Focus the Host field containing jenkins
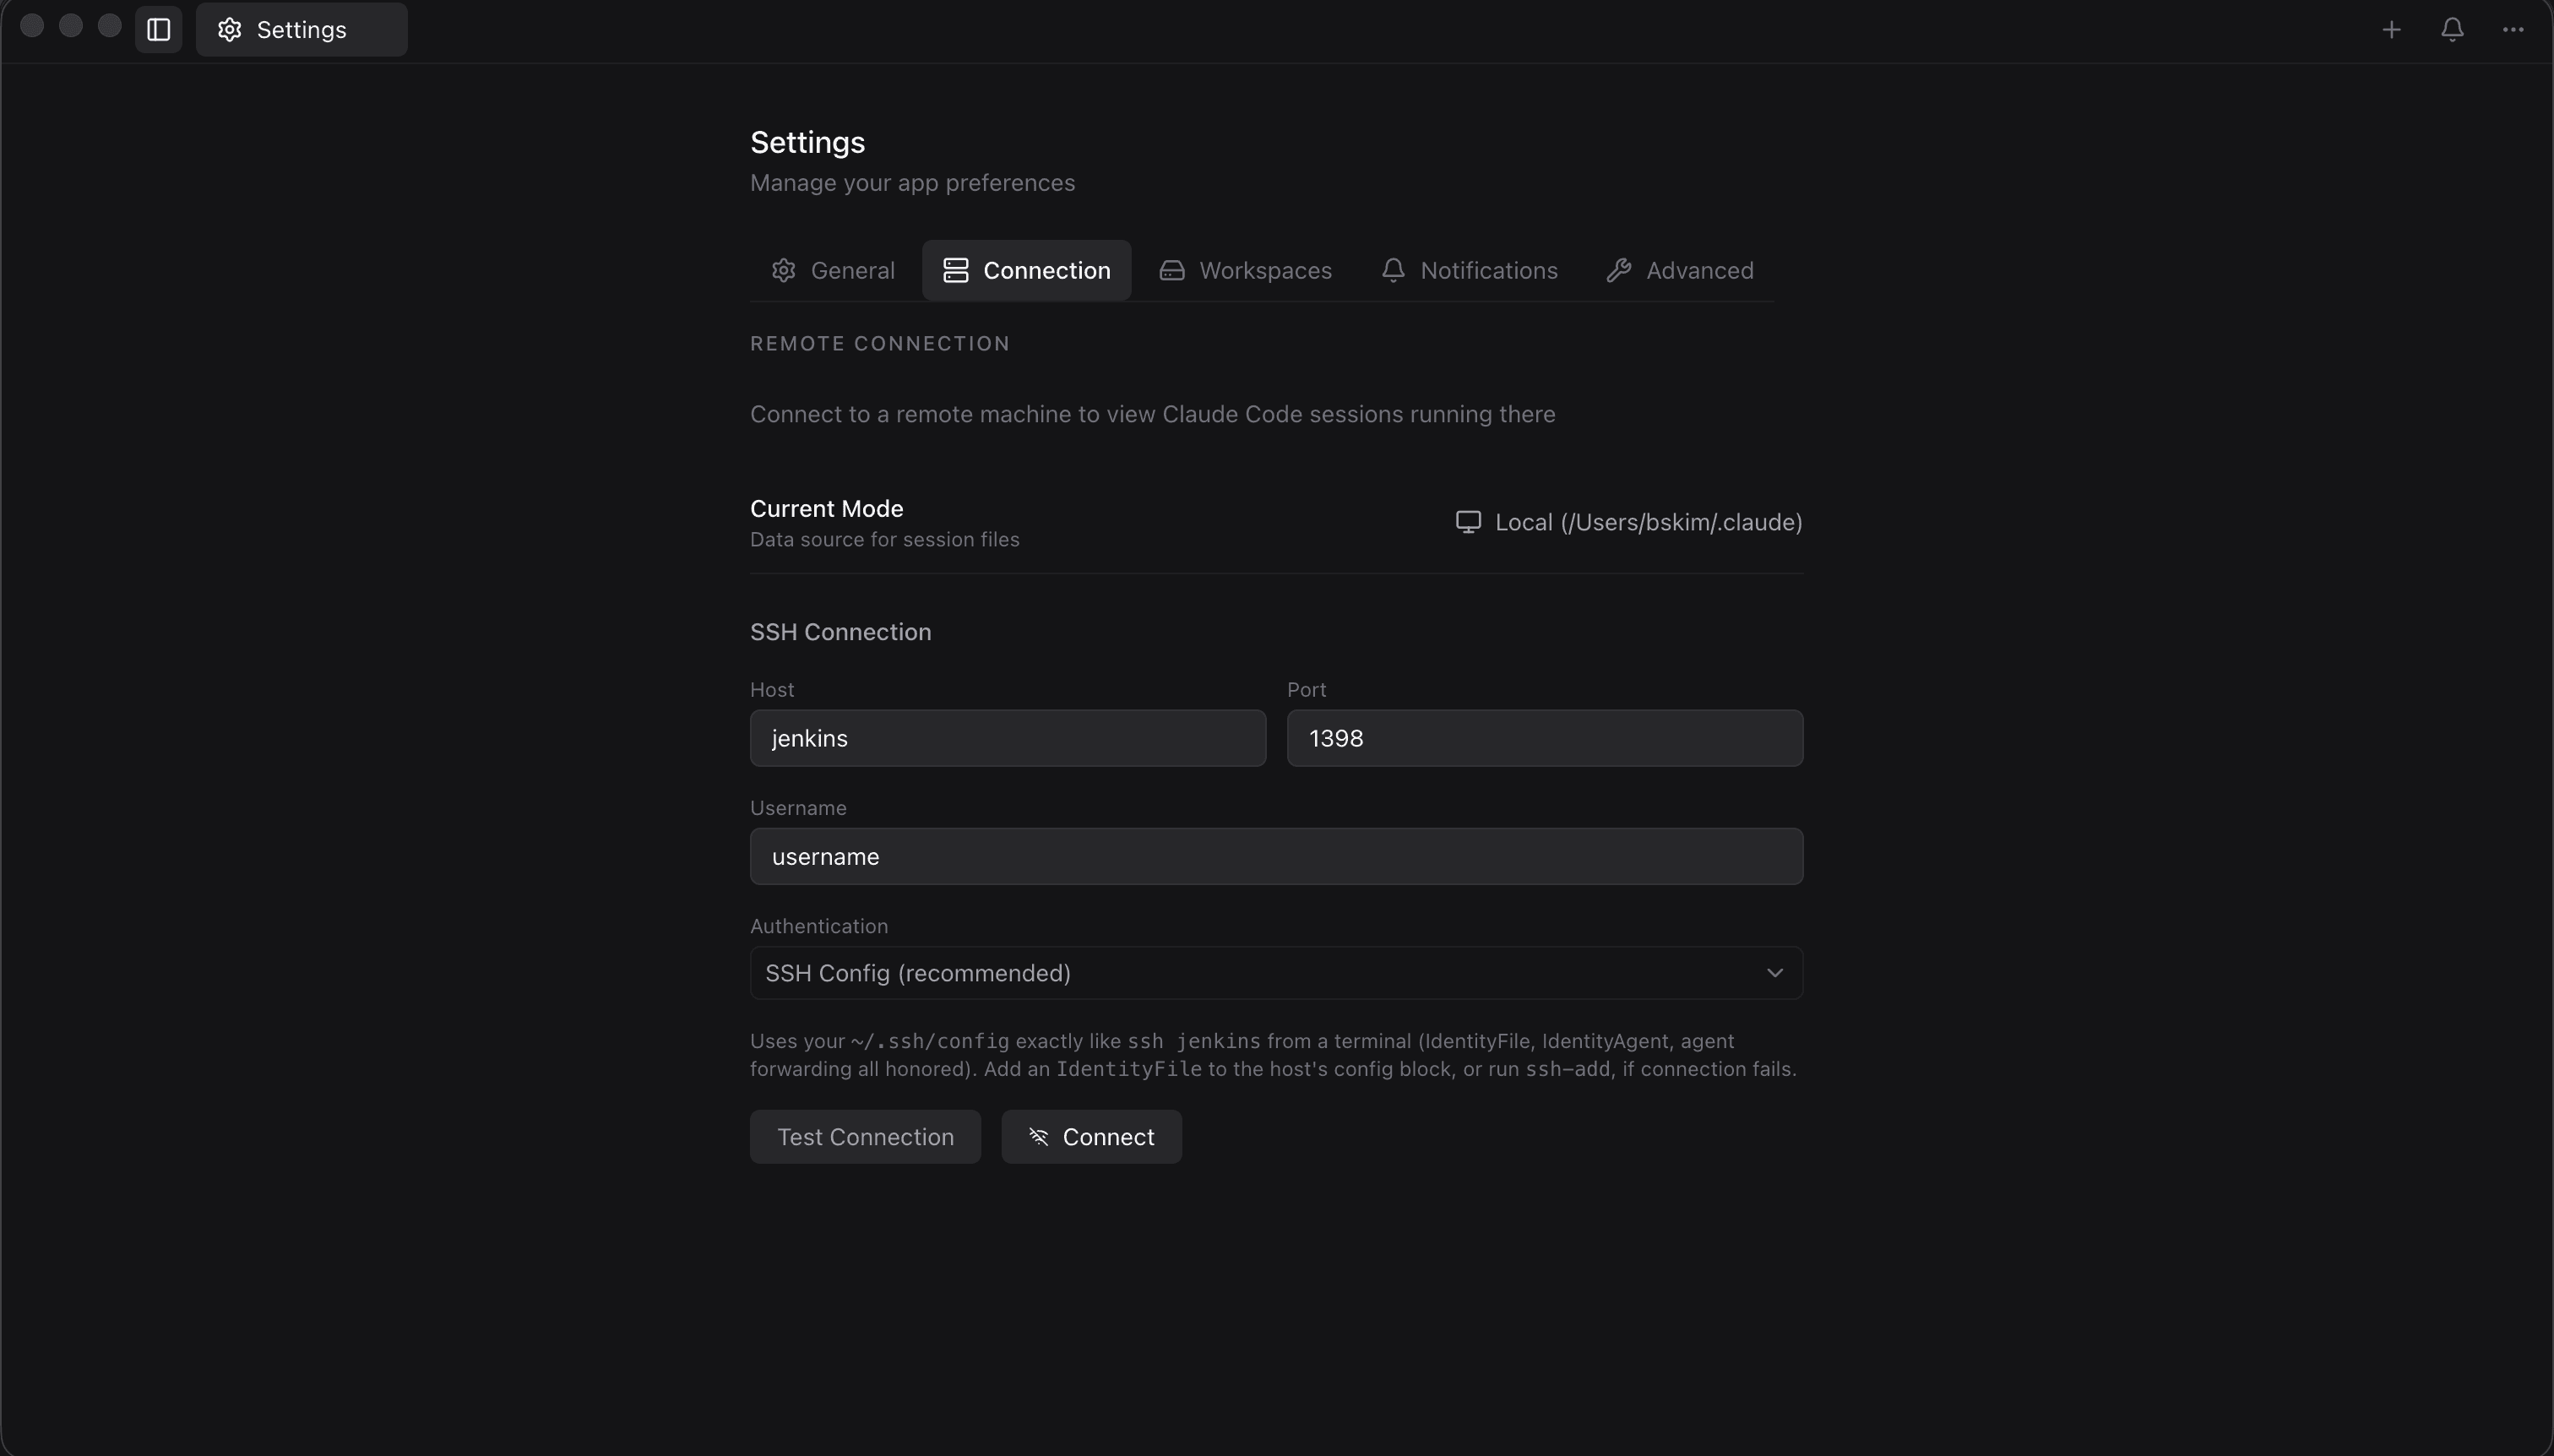 pyautogui.click(x=1007, y=738)
